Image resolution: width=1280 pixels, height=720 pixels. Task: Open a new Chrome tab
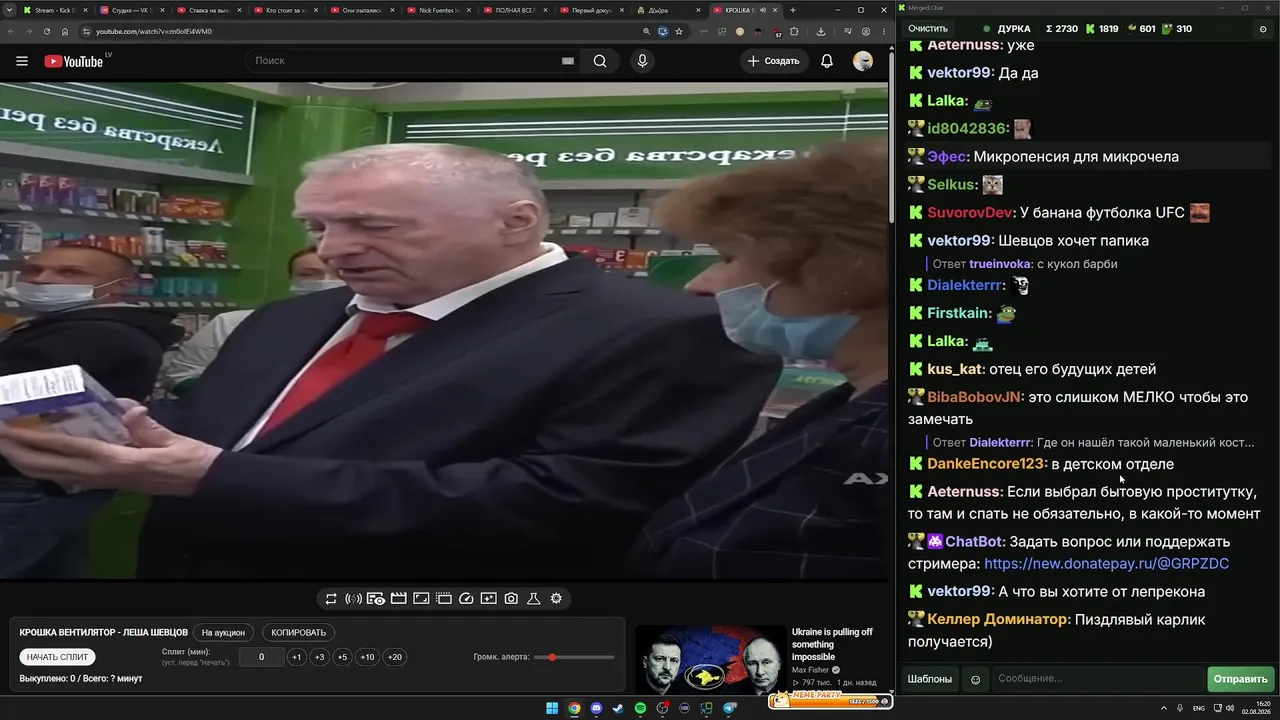[793, 10]
